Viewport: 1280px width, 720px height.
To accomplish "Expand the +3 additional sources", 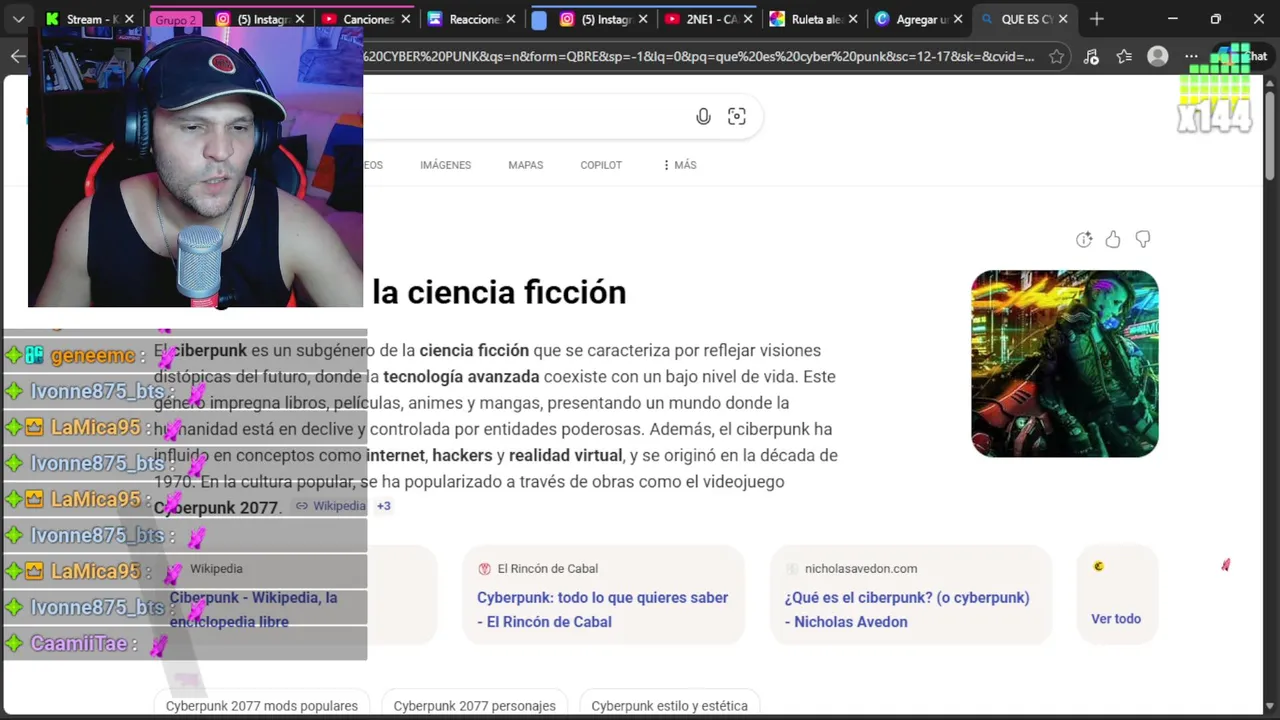I will [x=383, y=506].
